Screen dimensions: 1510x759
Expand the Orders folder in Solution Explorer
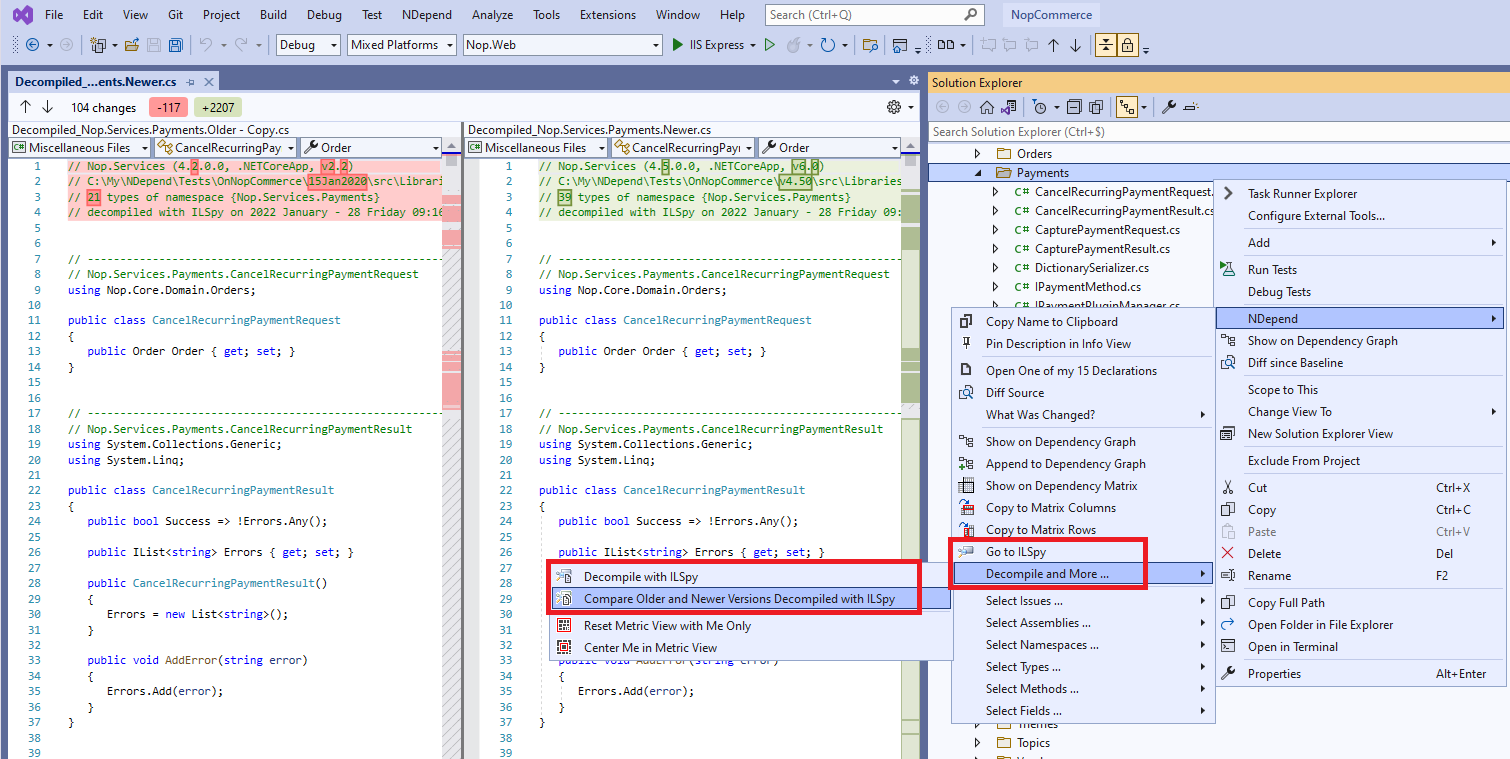click(978, 154)
